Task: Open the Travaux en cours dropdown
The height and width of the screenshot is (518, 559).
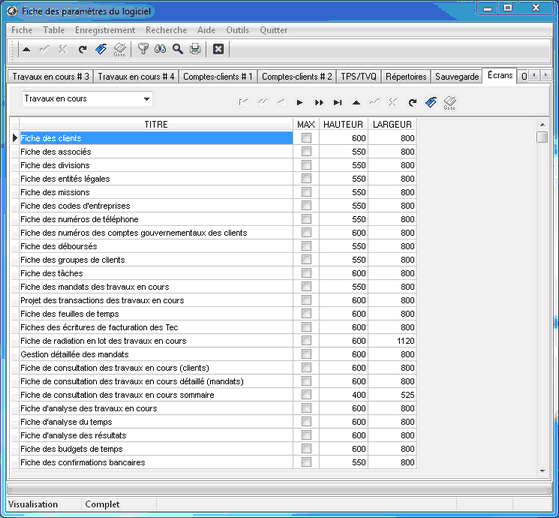Action: coord(147,99)
